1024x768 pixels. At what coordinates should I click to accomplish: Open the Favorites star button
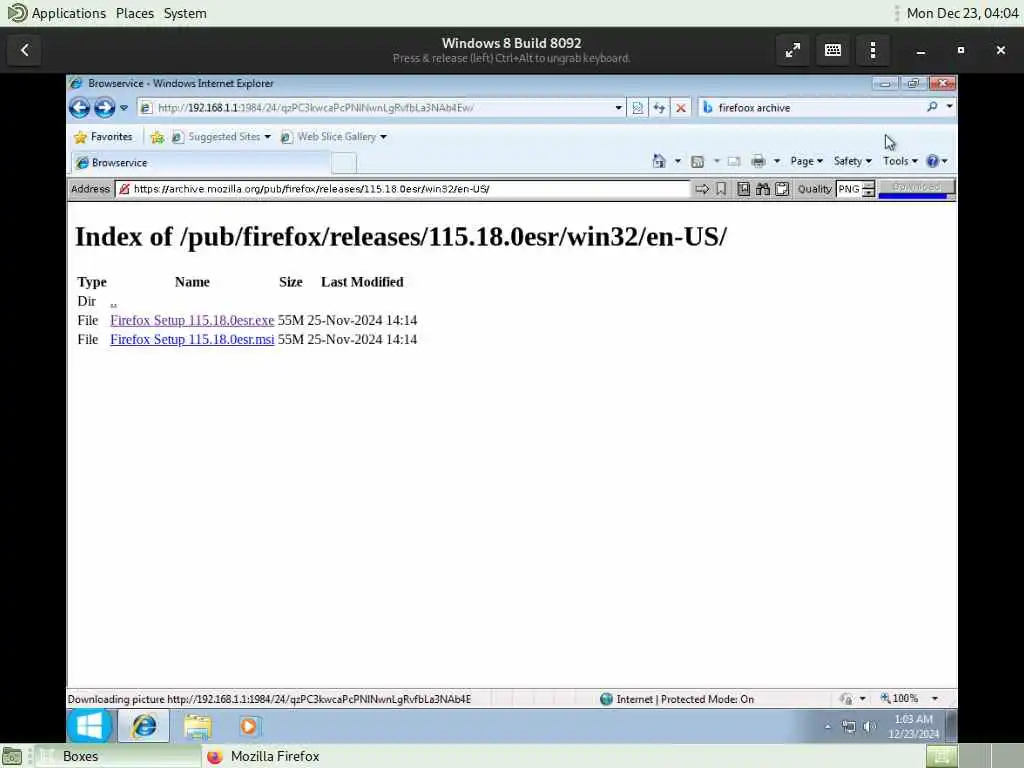click(103, 136)
